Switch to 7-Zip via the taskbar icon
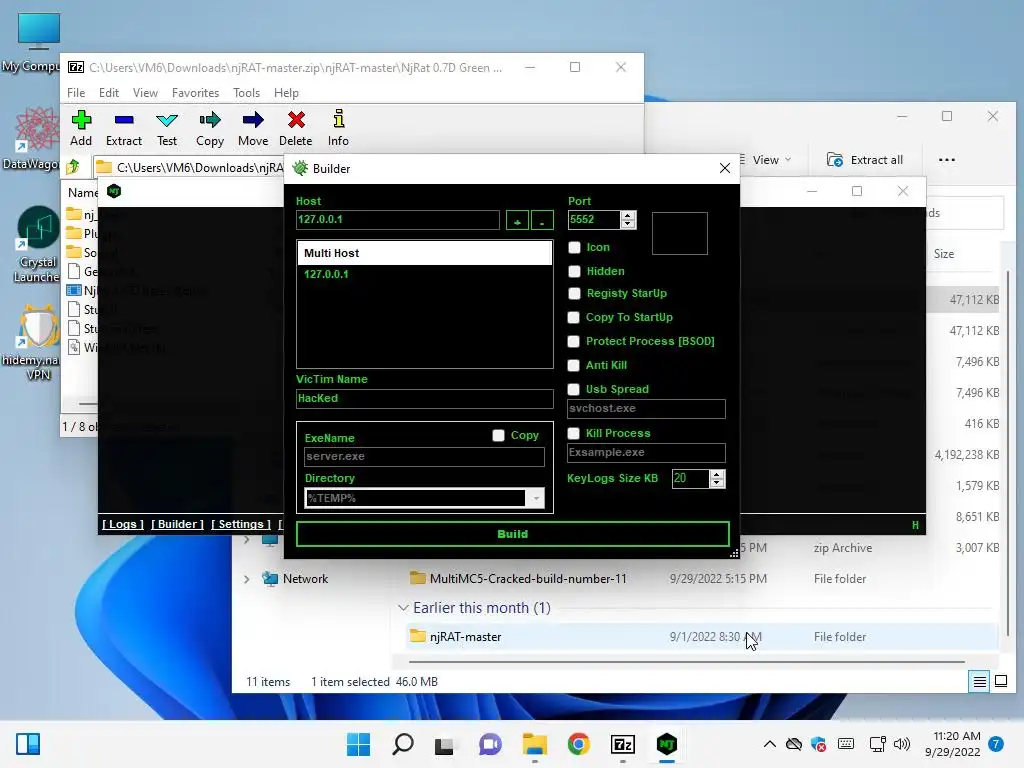1024x768 pixels. coord(622,744)
